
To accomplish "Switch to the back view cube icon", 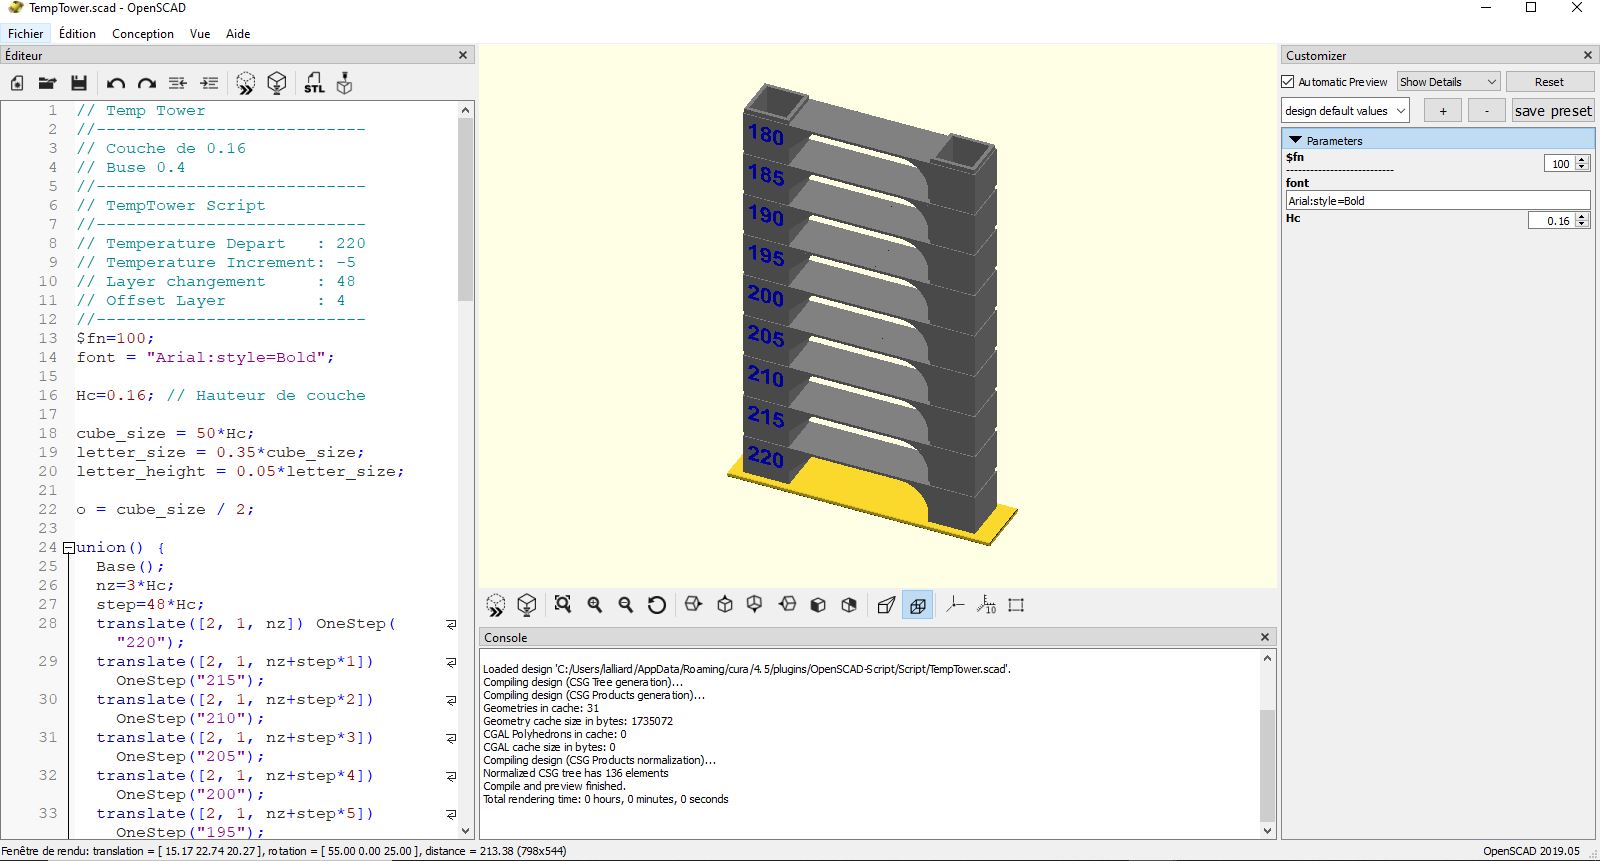I will pos(849,605).
